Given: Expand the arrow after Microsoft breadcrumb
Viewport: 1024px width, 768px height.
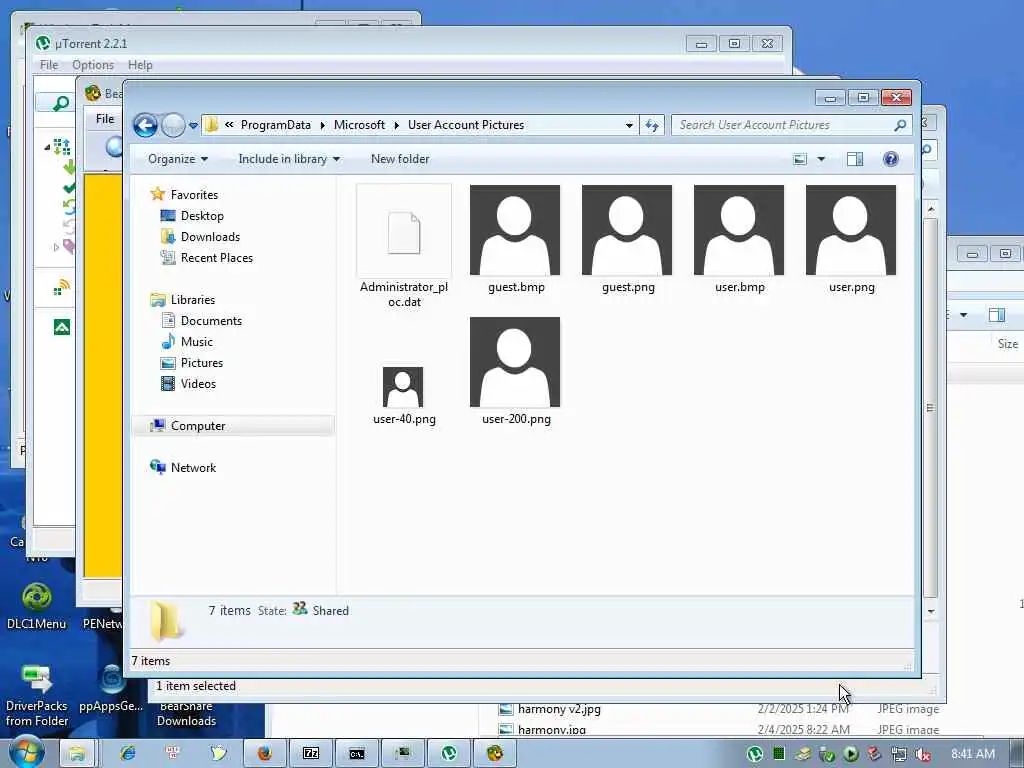Looking at the screenshot, I should [396, 125].
